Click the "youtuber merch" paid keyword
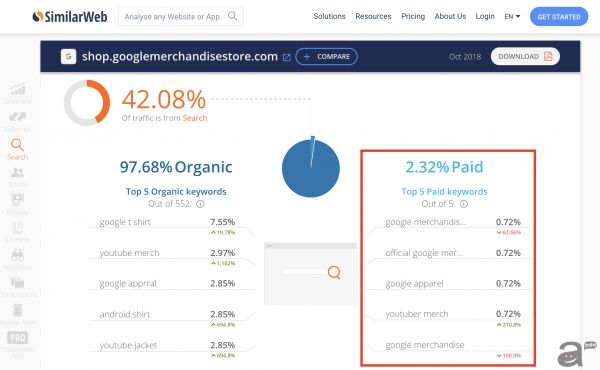The height and width of the screenshot is (370, 600). pos(417,314)
